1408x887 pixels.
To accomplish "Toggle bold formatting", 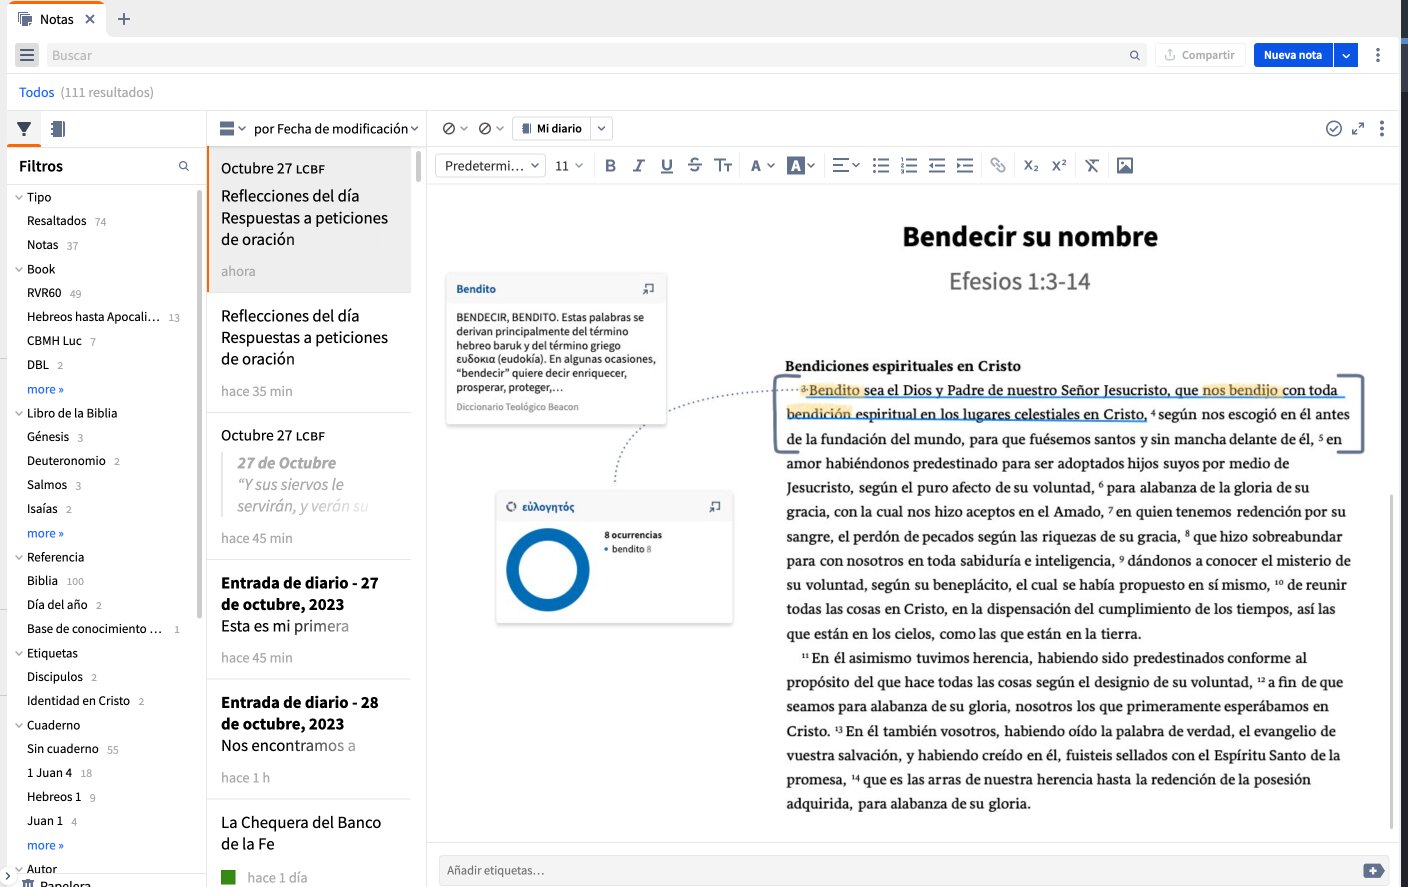I will pyautogui.click(x=610, y=166).
